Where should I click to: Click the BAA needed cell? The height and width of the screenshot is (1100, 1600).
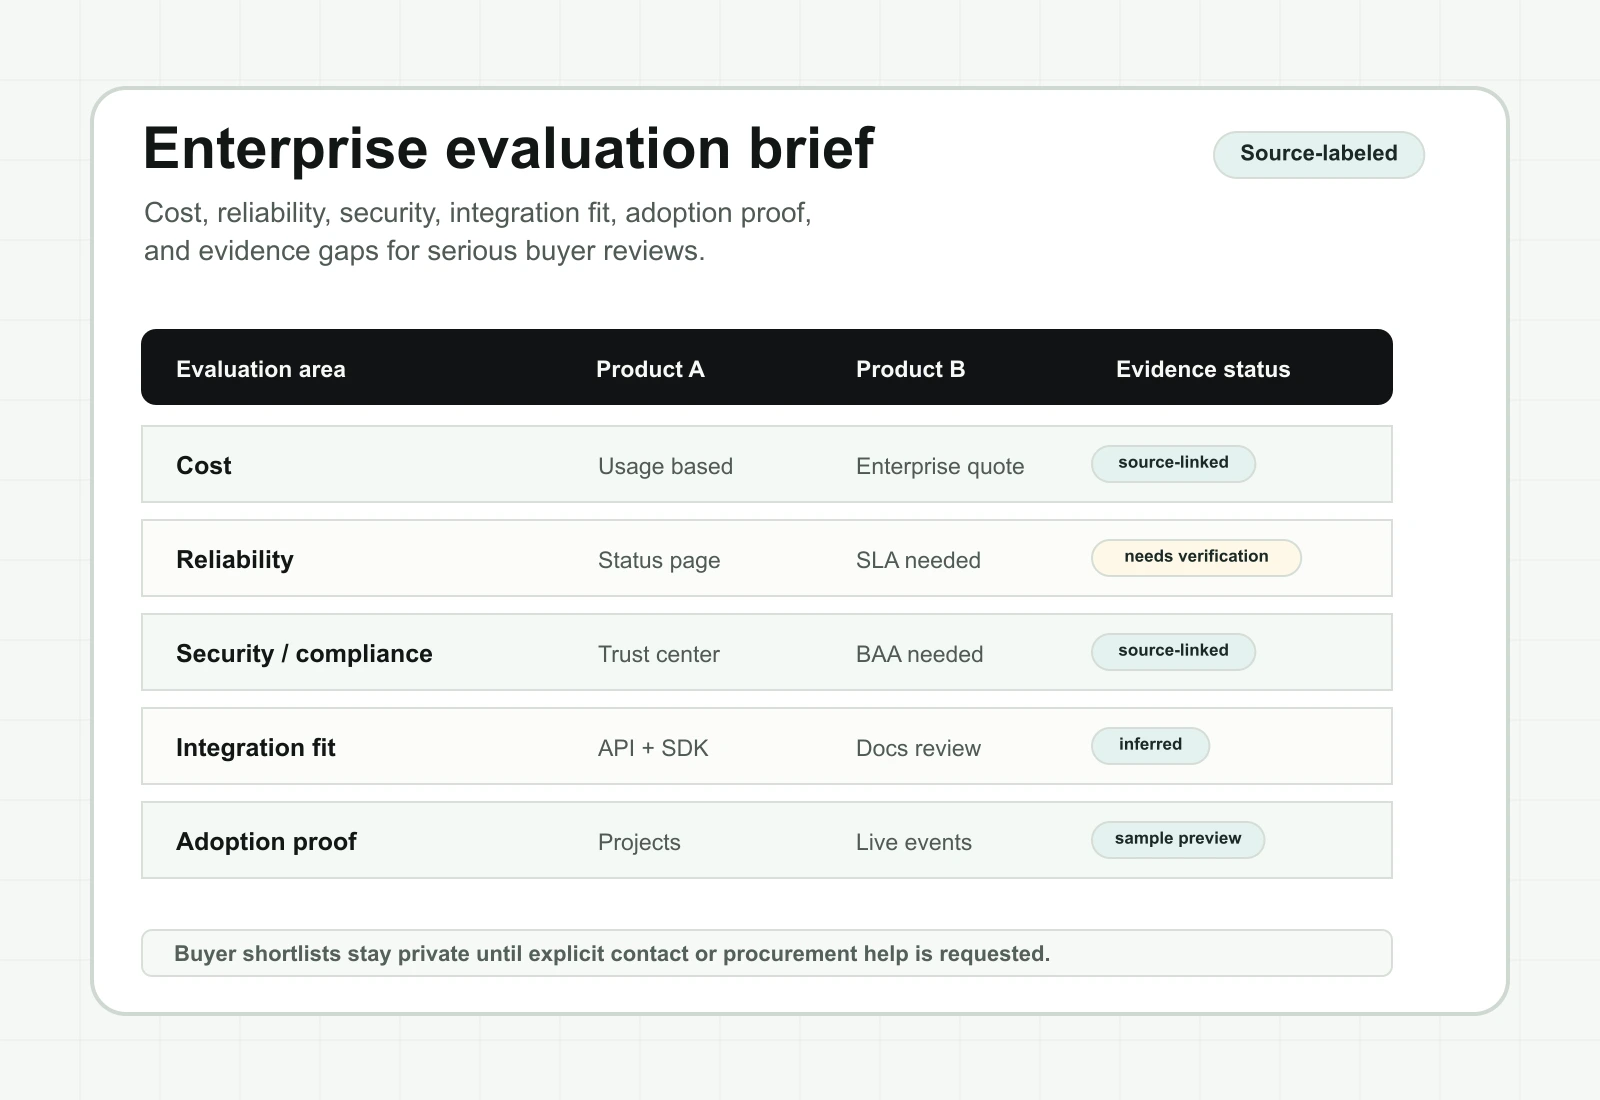point(920,654)
